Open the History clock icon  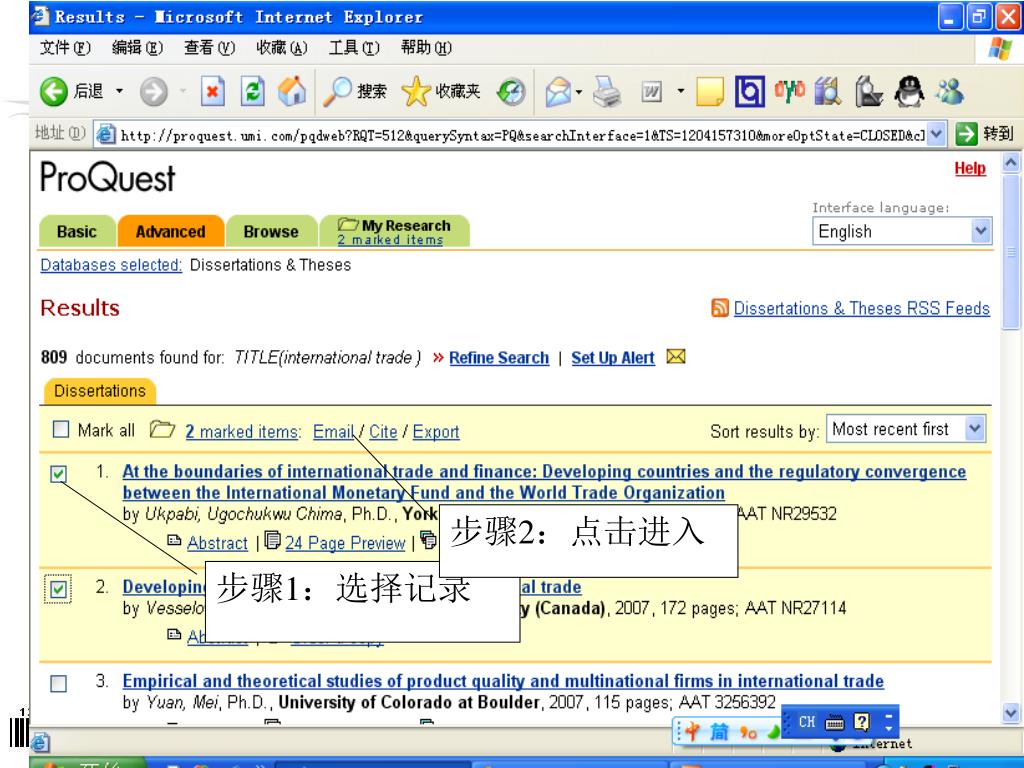[511, 91]
